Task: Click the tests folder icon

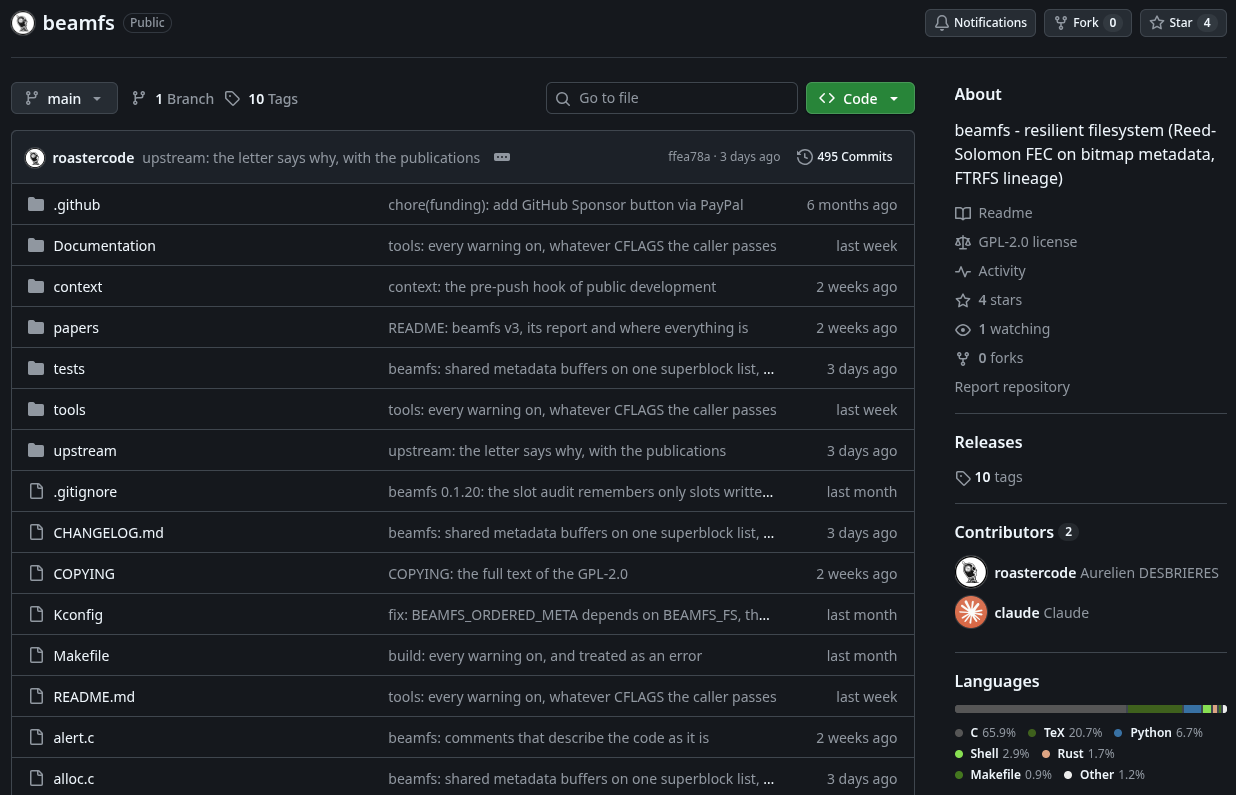Action: coord(37,369)
